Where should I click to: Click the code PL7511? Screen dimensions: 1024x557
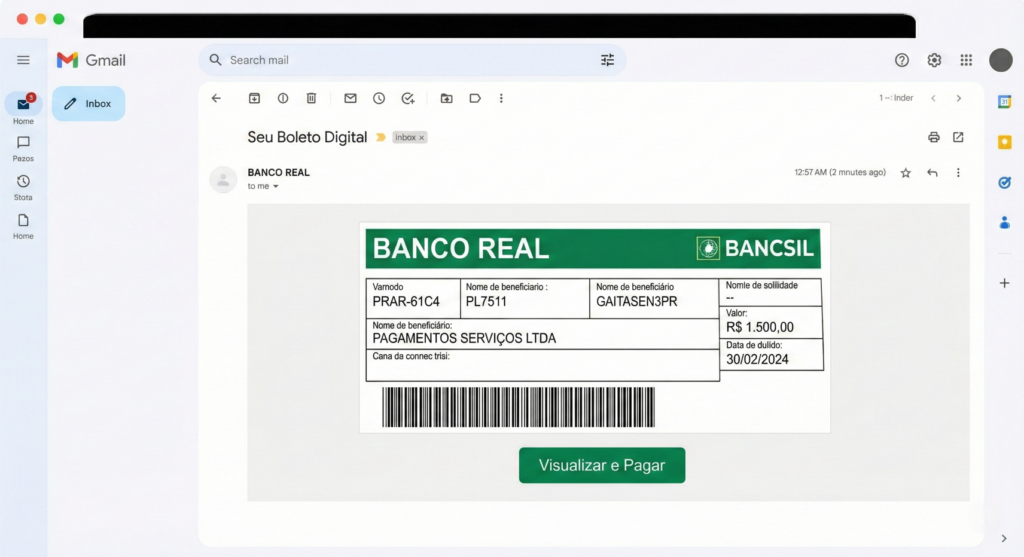coord(486,302)
